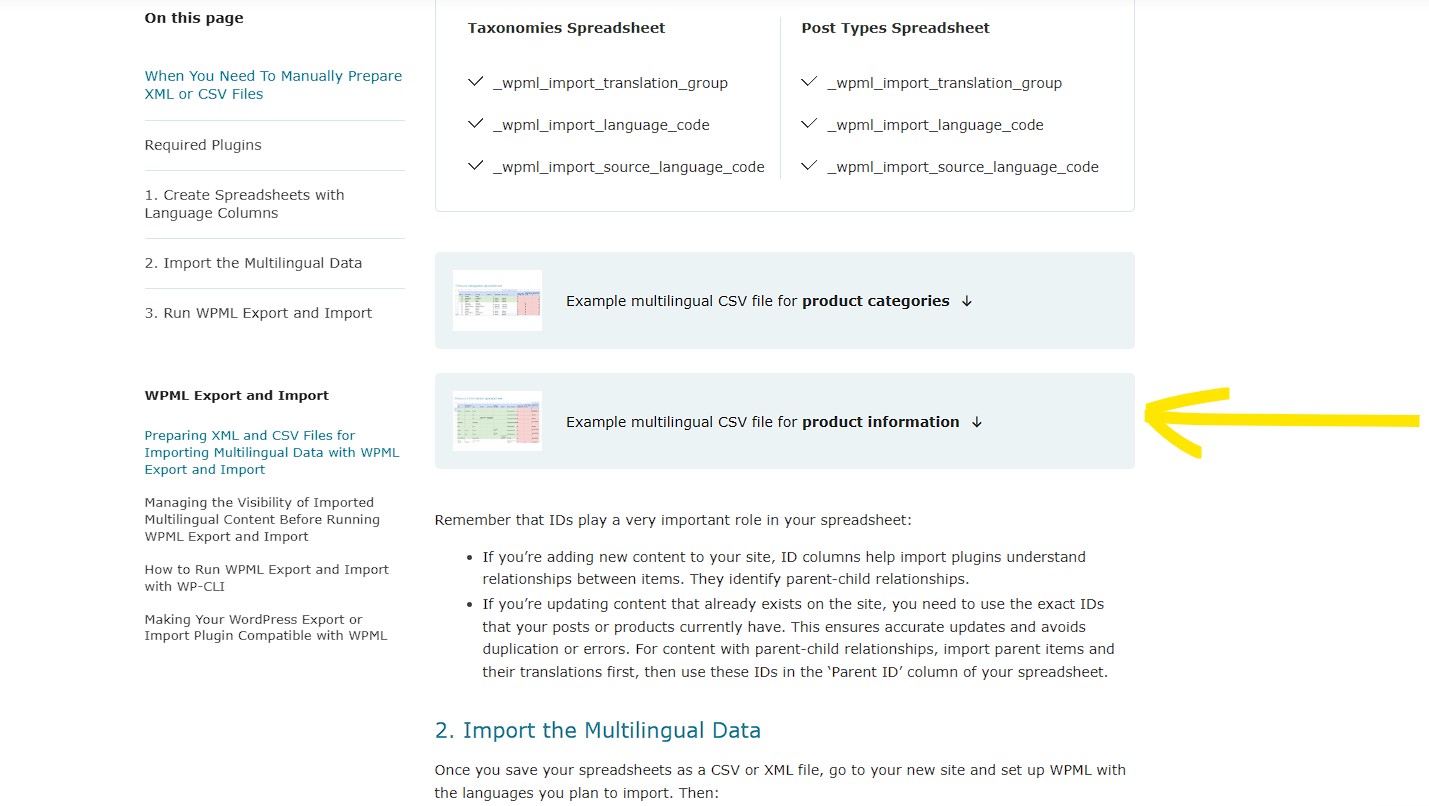Screen dimensions: 1429x806
Task: Click the down arrow after product categories
Action: 966,301
